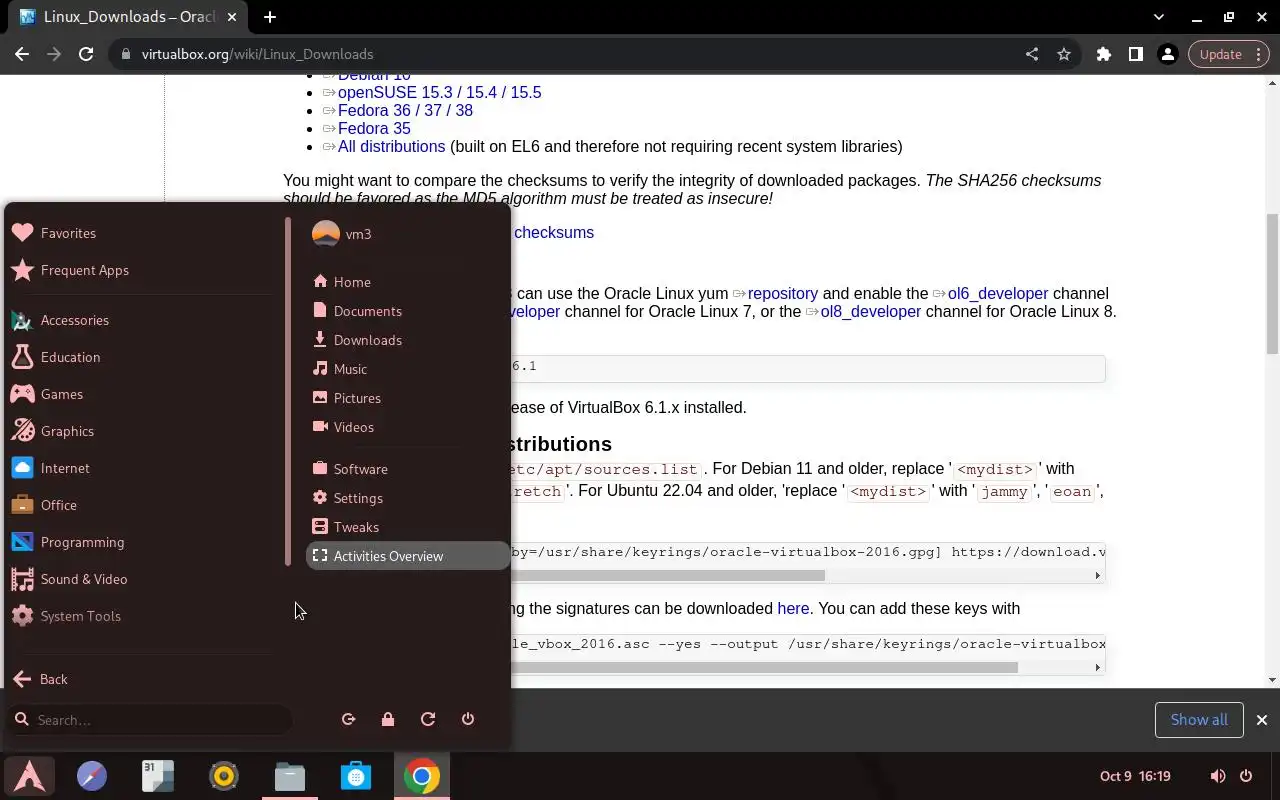Open the All distributions link
This screenshot has height=800, width=1280.
(391, 146)
